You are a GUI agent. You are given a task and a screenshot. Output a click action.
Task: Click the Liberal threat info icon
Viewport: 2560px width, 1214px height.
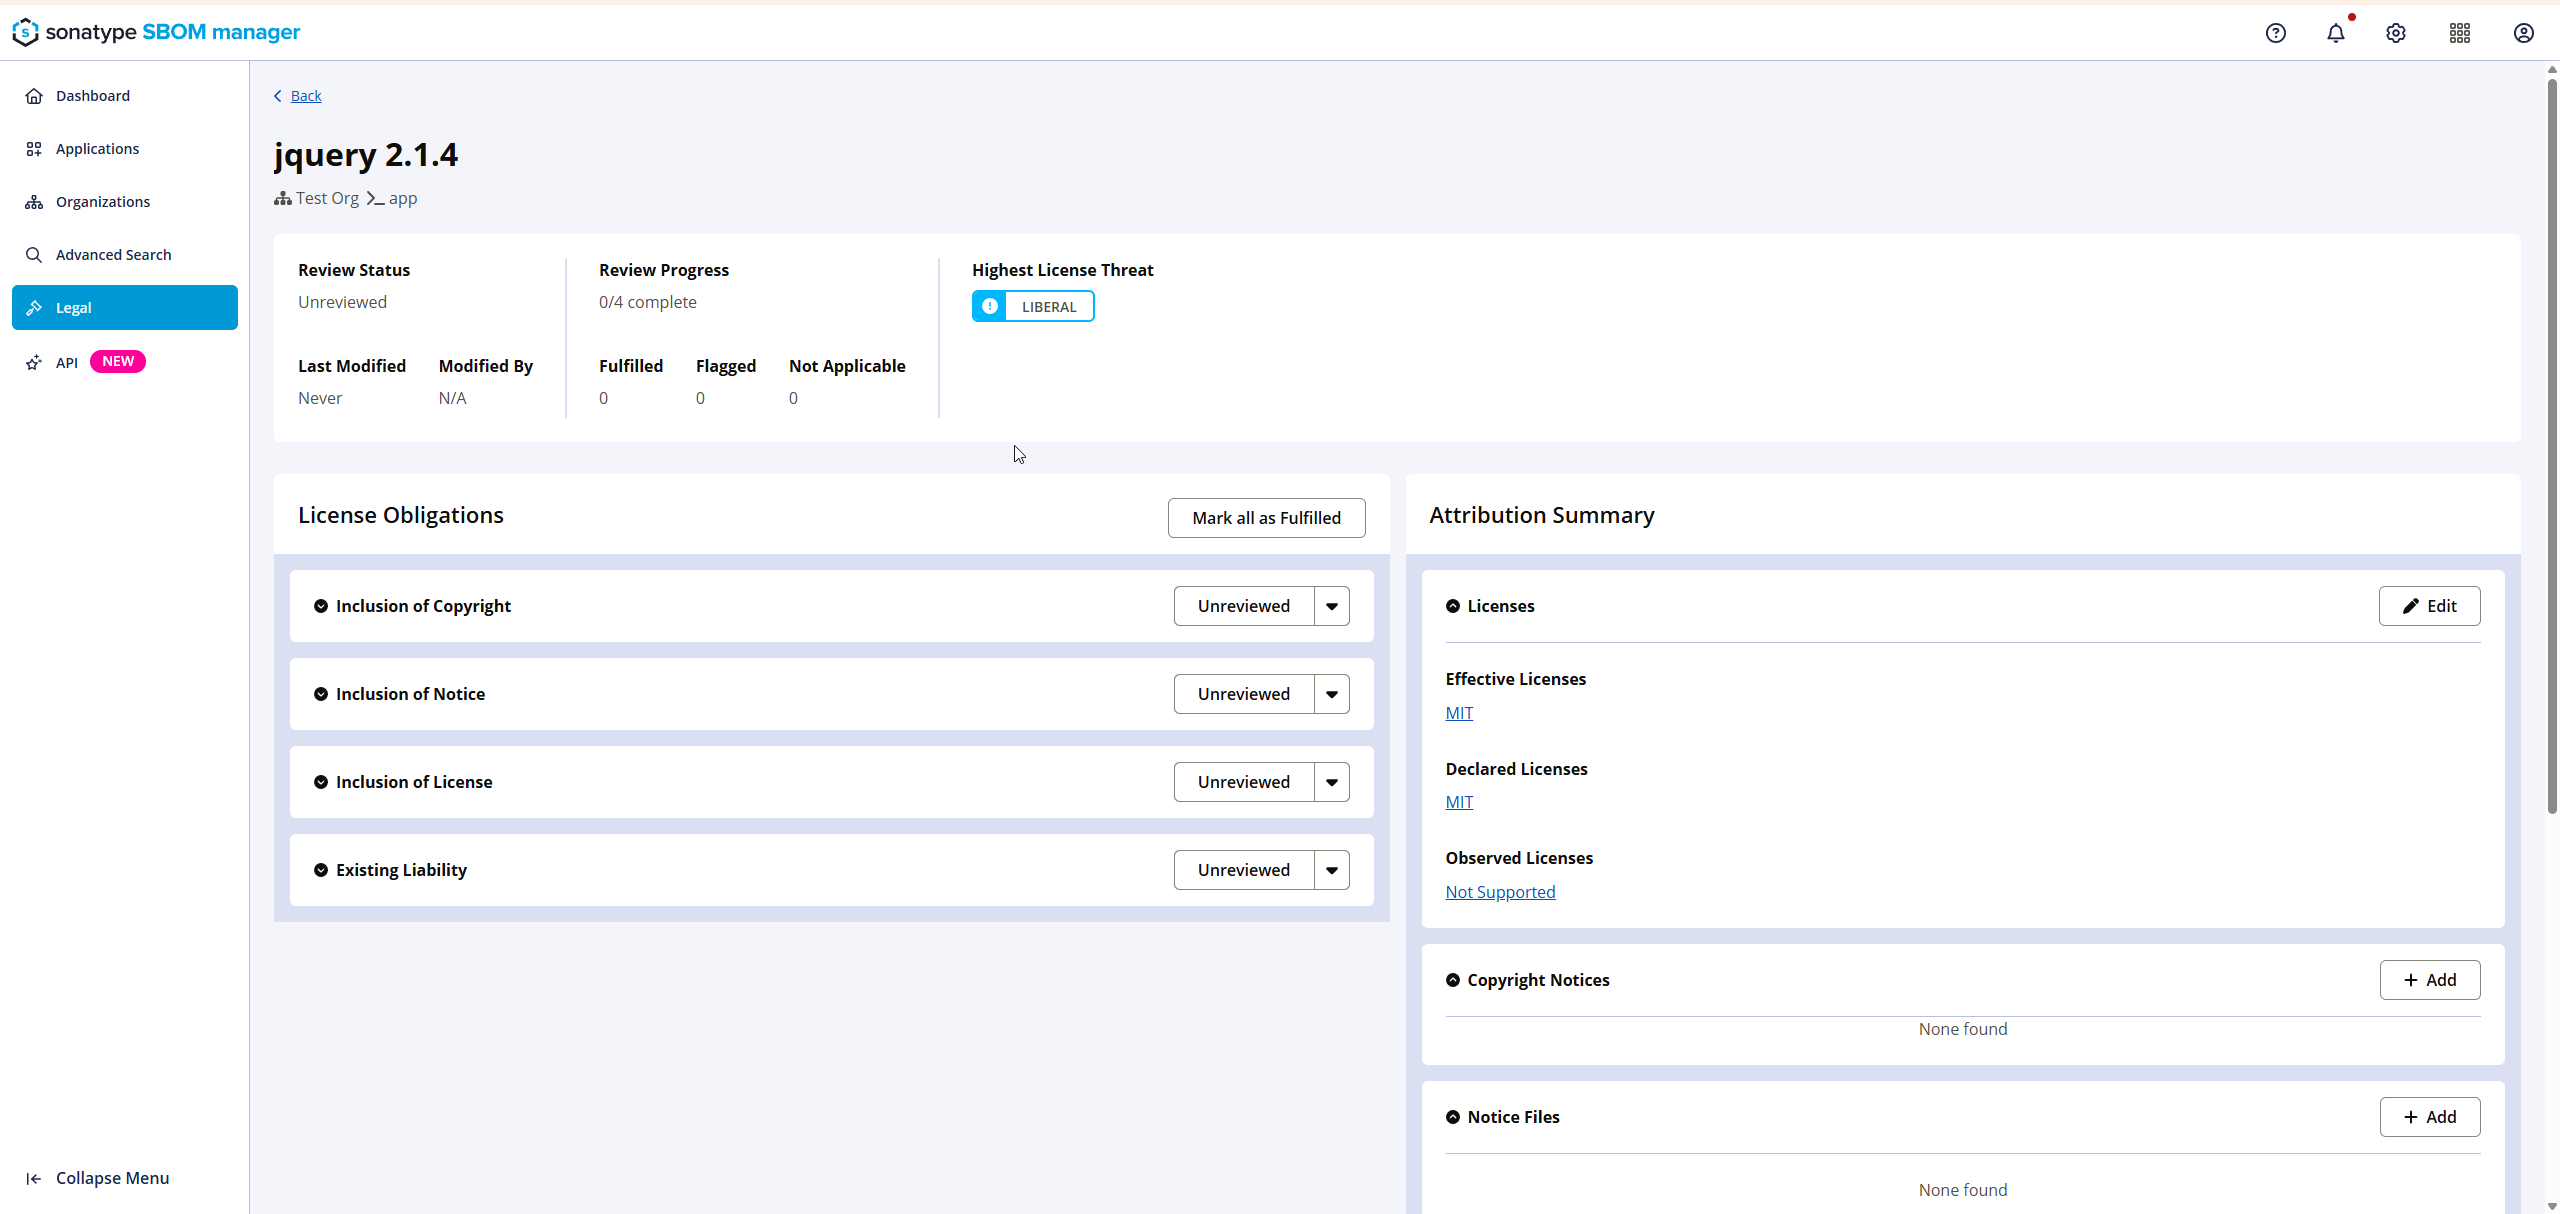[x=990, y=307]
